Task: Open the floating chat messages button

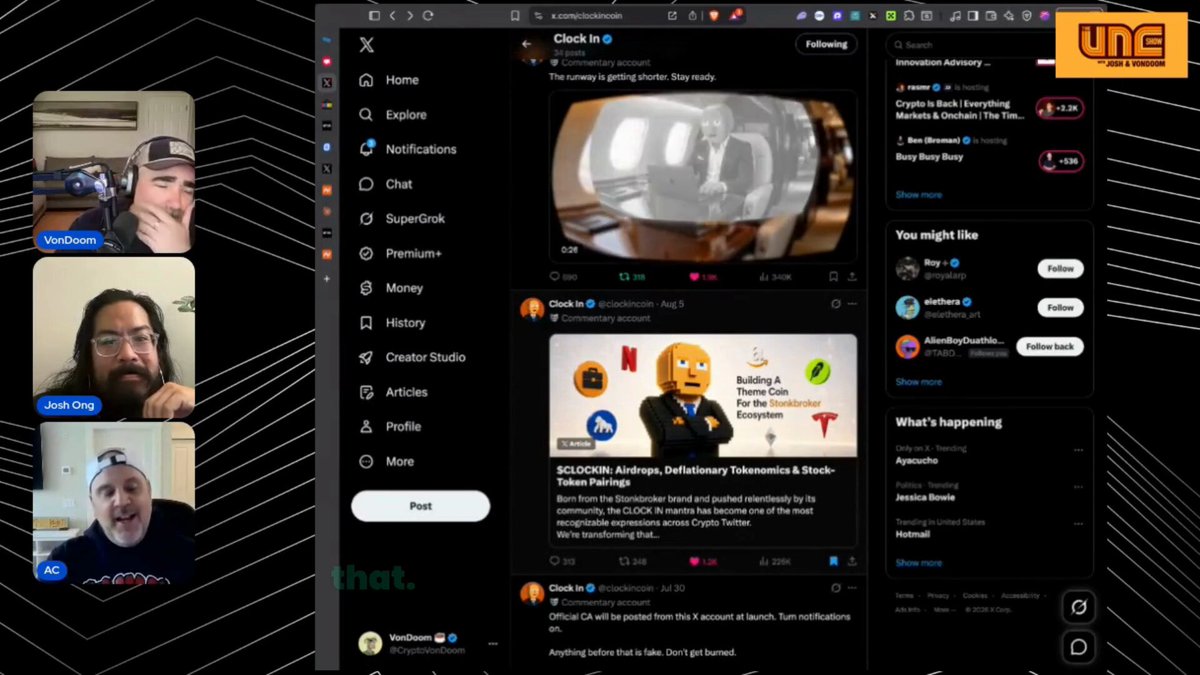Action: pyautogui.click(x=1078, y=647)
